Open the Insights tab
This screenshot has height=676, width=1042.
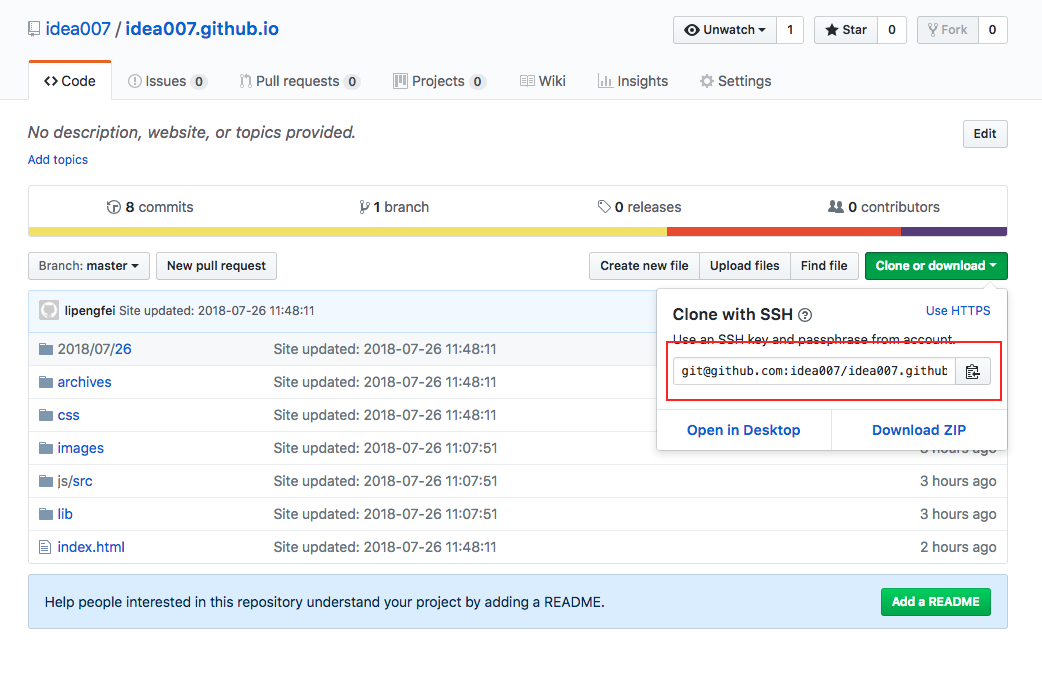coord(633,81)
